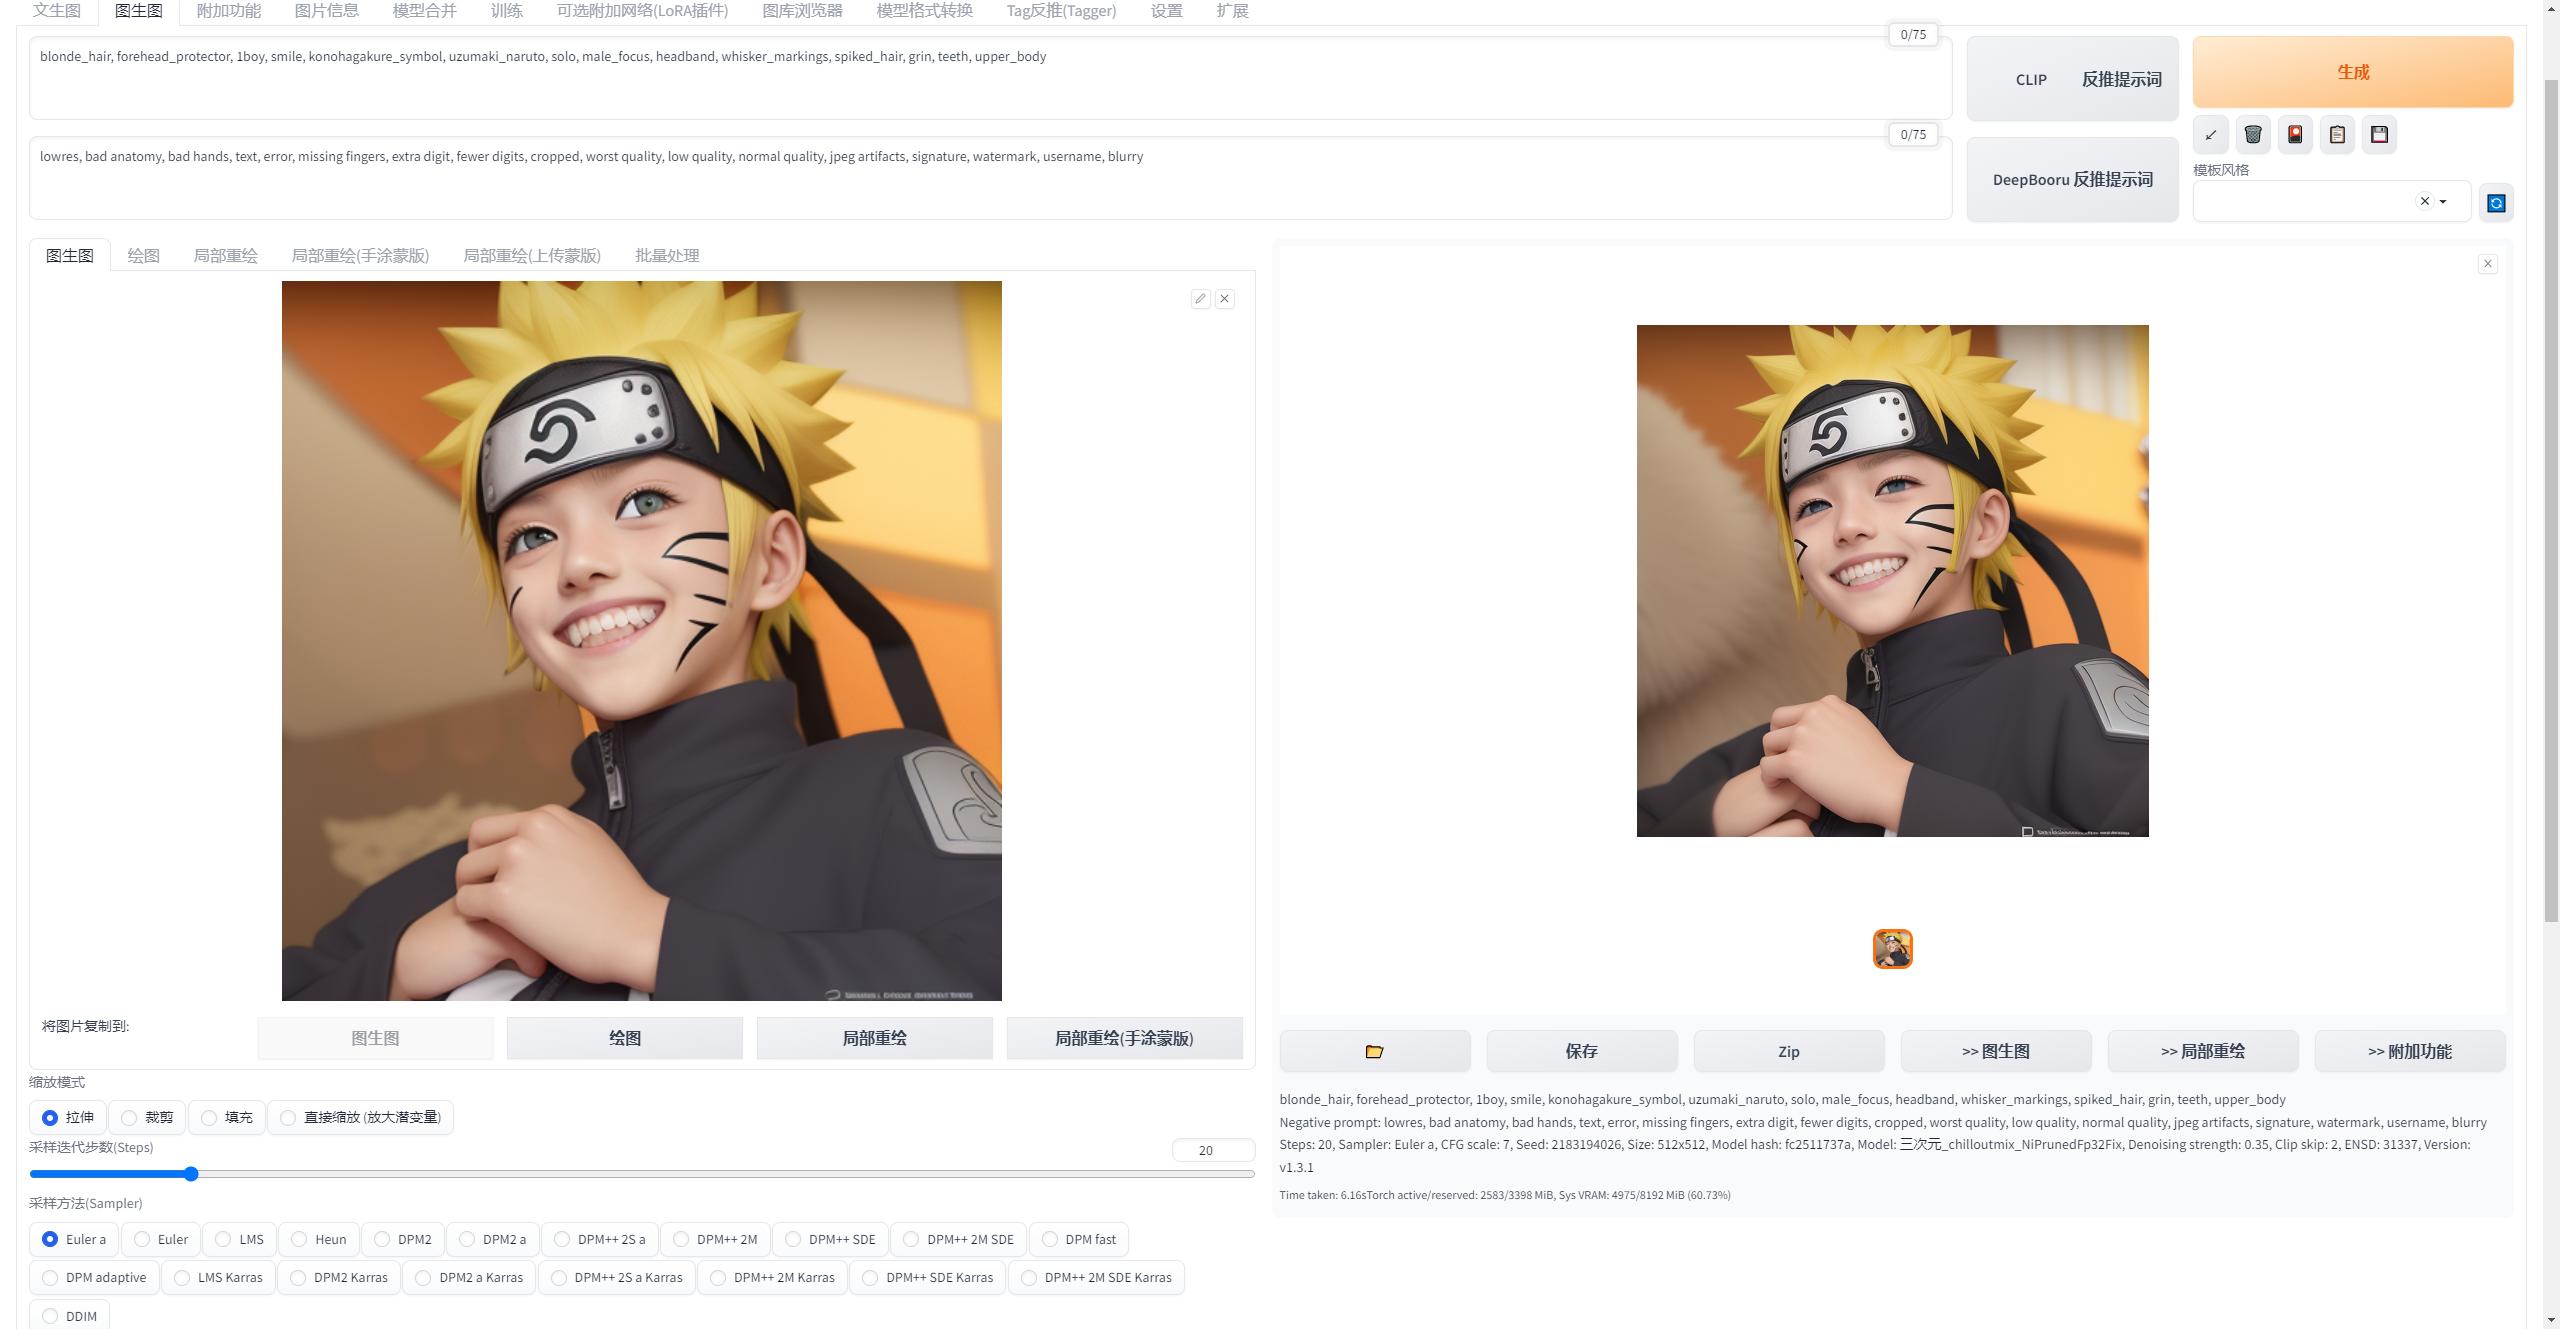Click the clipboard icon to apply styles
This screenshot has height=1329, width=2560.
(x=2337, y=135)
